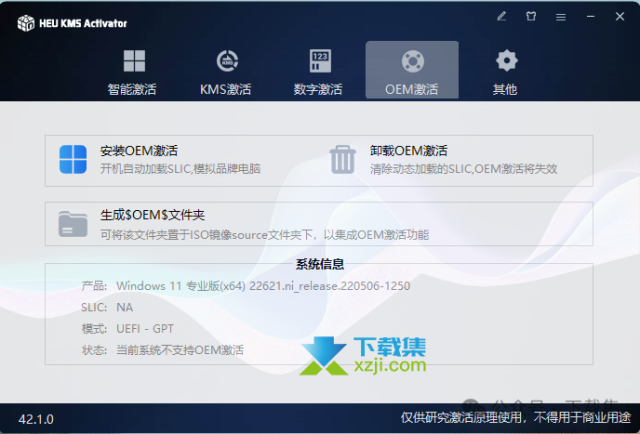Click the SLIC value NA
Screen dimensions: 640x434
[x=124, y=307]
